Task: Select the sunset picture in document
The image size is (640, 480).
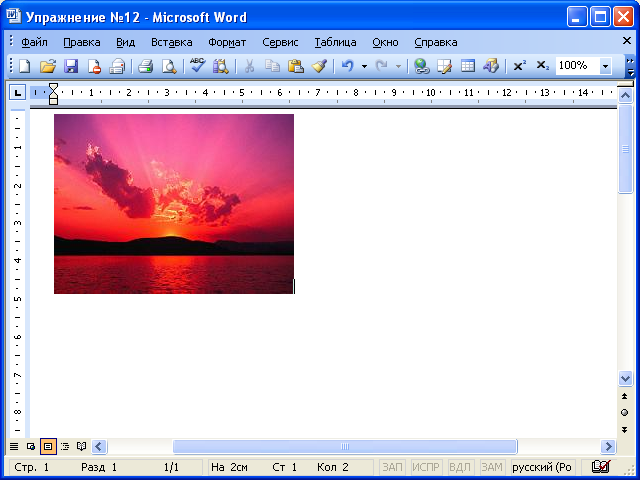Action: pos(174,204)
